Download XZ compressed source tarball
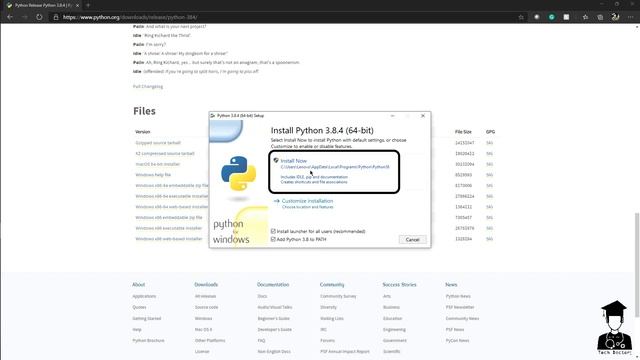This screenshot has height=360, width=640. [165, 153]
